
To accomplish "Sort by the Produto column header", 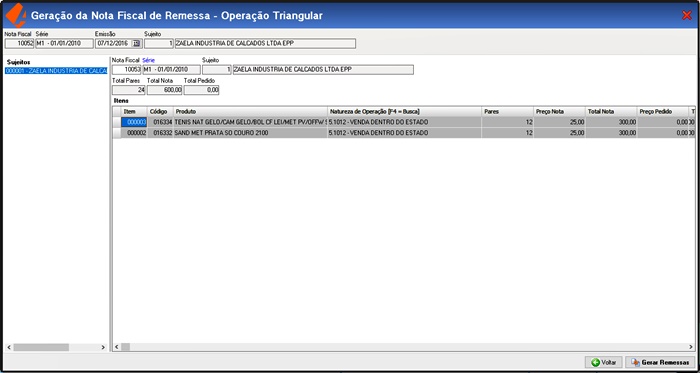I will 250,111.
